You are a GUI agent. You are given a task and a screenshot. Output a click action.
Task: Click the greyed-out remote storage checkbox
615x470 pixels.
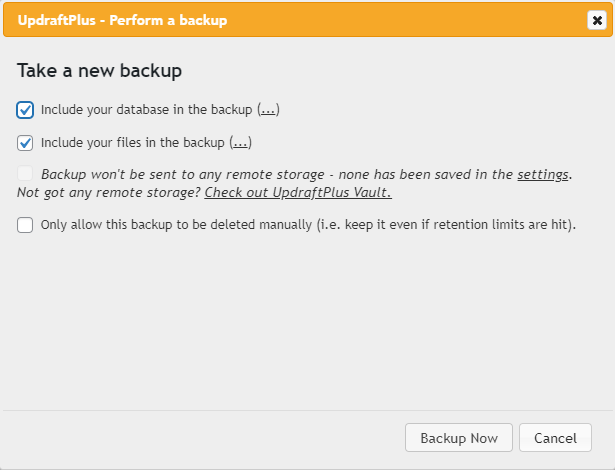(26, 174)
